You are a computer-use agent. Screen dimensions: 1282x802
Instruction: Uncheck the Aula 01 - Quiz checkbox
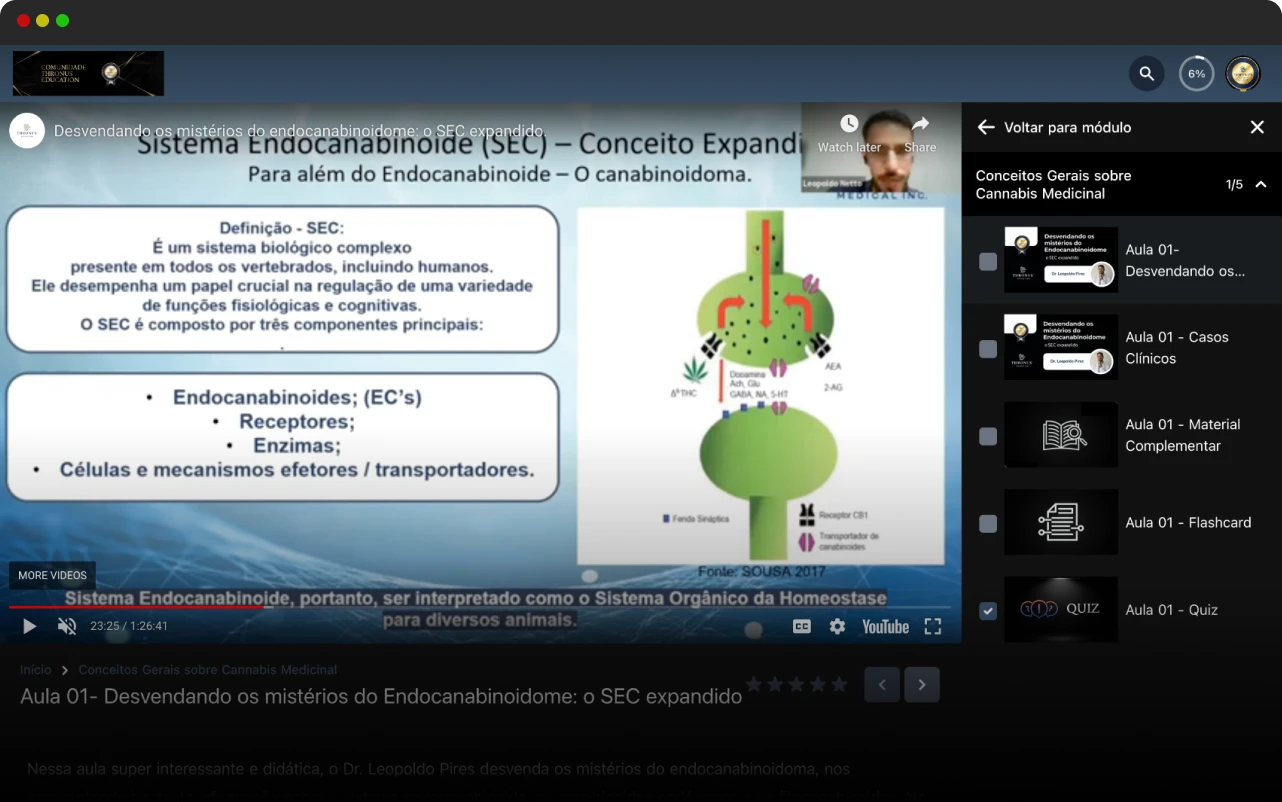pos(988,610)
